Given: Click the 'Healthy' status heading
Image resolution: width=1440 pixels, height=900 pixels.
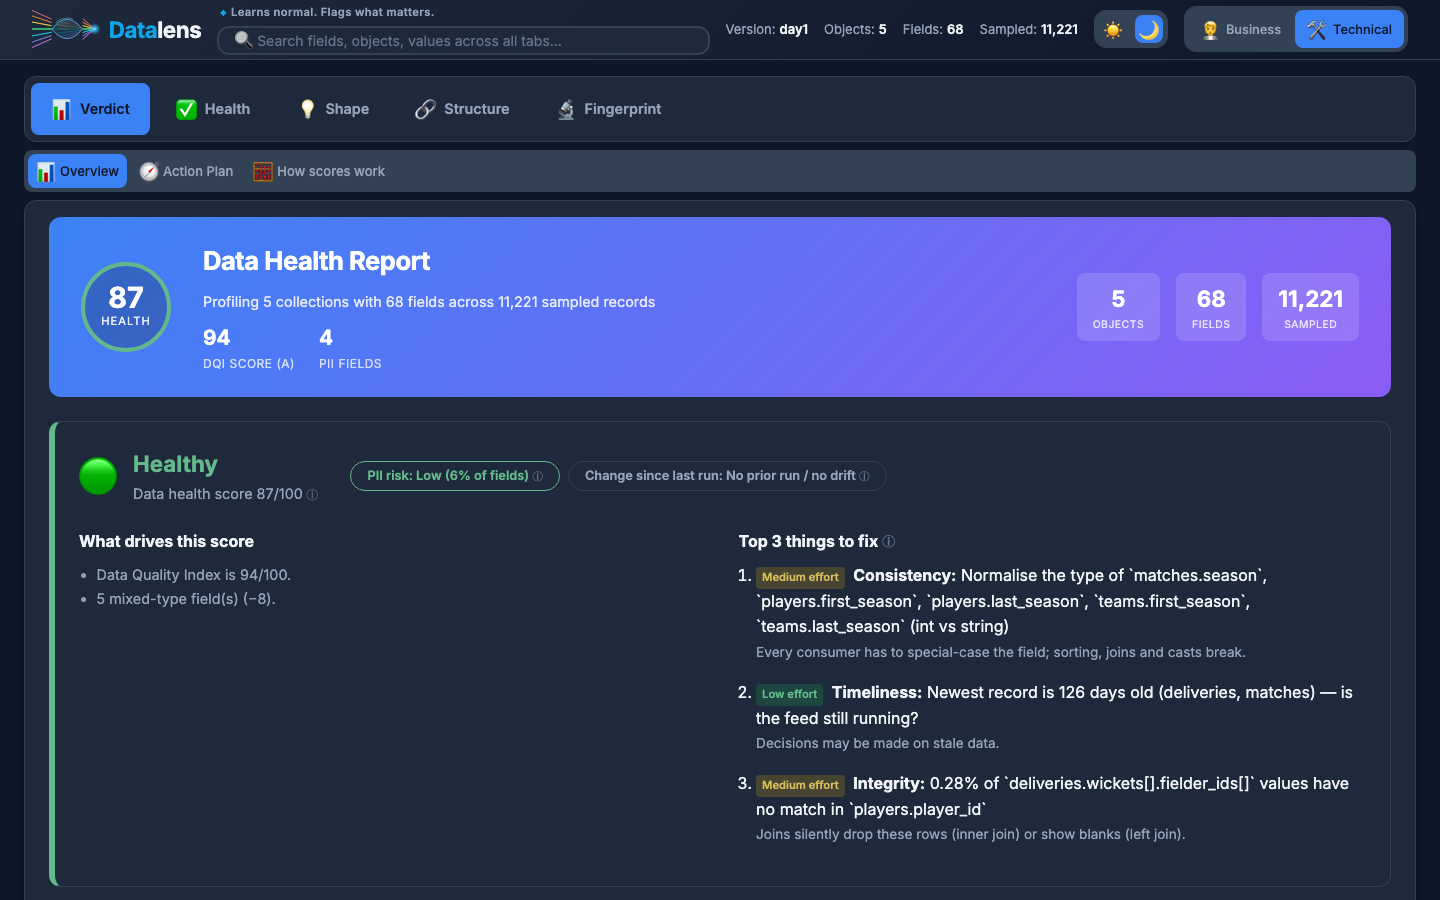Looking at the screenshot, I should 175,464.
